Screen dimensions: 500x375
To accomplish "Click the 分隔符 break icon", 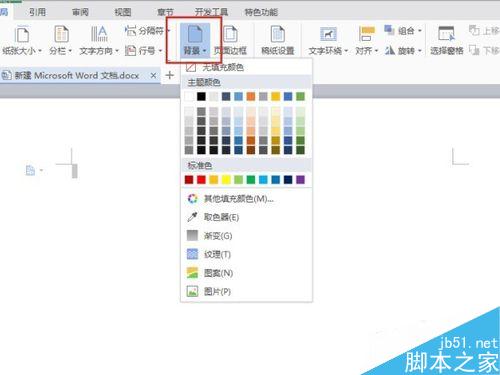I will click(130, 31).
